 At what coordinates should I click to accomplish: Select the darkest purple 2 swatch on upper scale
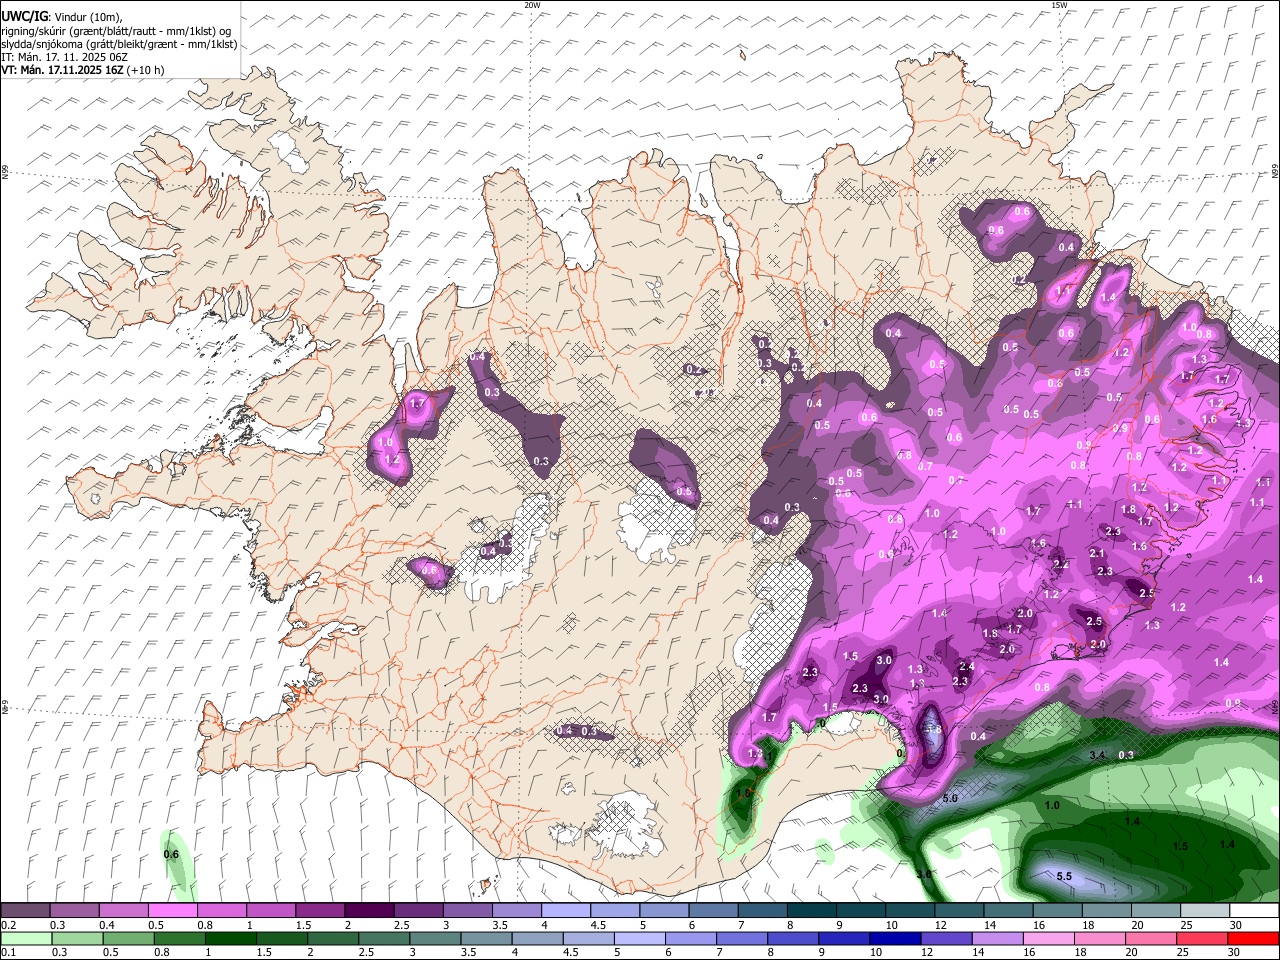tap(369, 911)
